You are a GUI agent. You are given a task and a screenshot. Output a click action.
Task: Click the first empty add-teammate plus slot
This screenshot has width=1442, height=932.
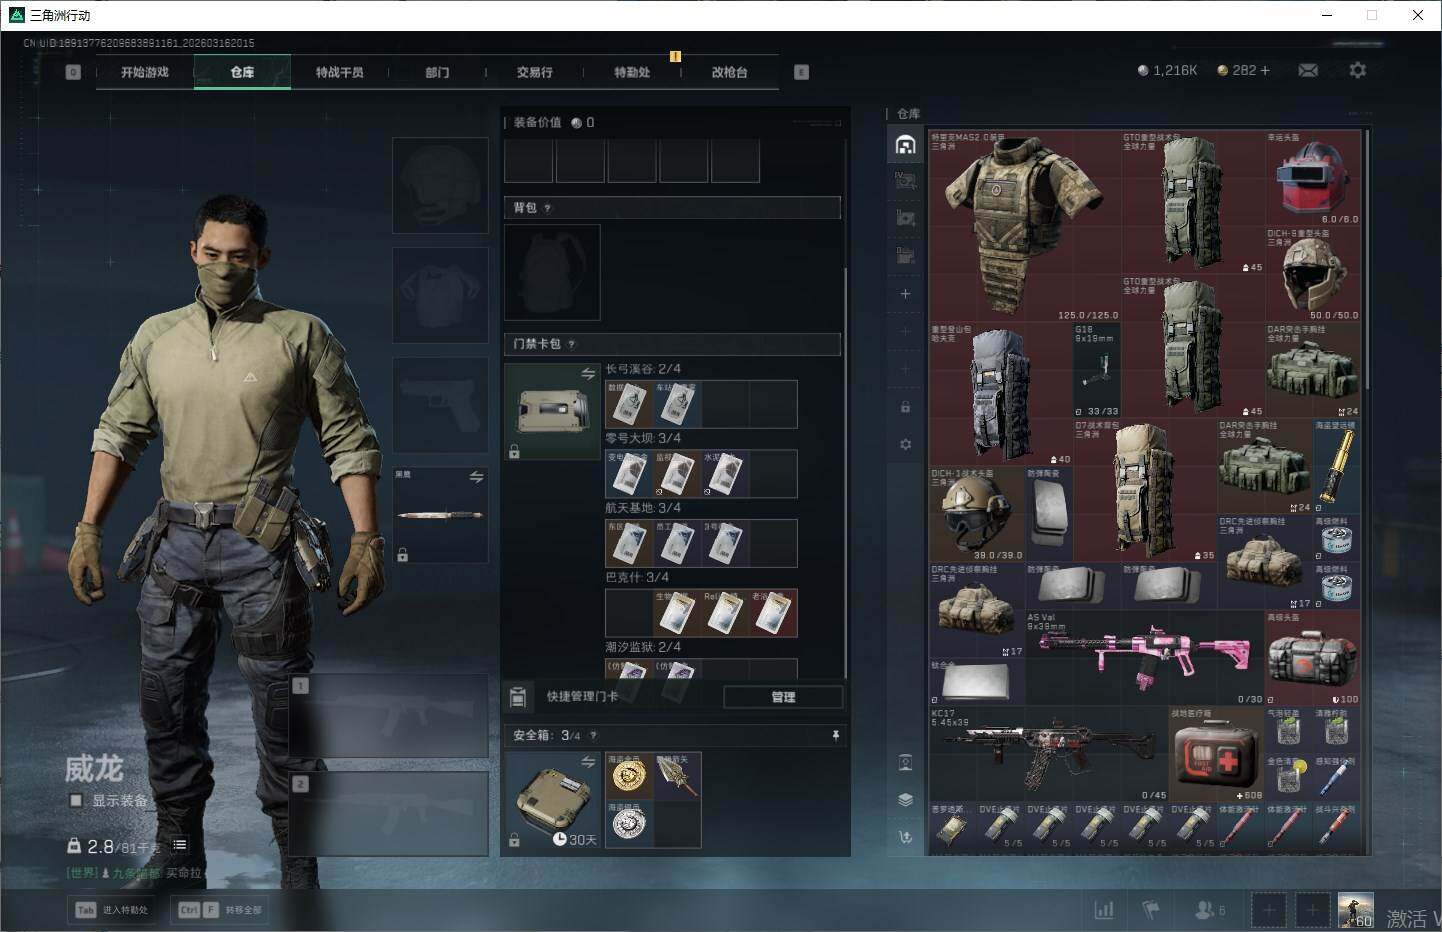click(1269, 910)
